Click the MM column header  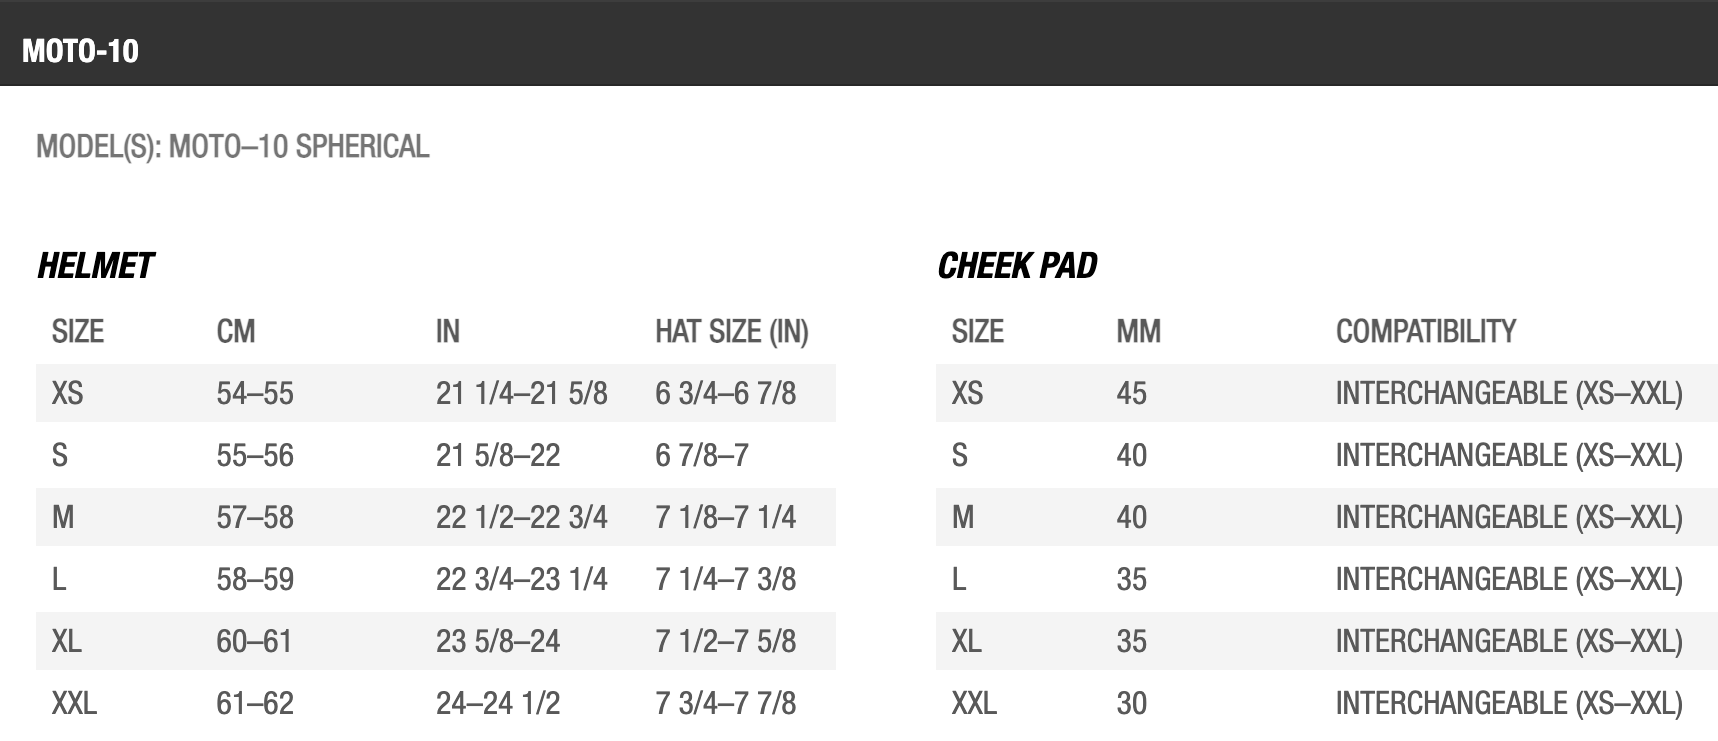[1138, 332]
